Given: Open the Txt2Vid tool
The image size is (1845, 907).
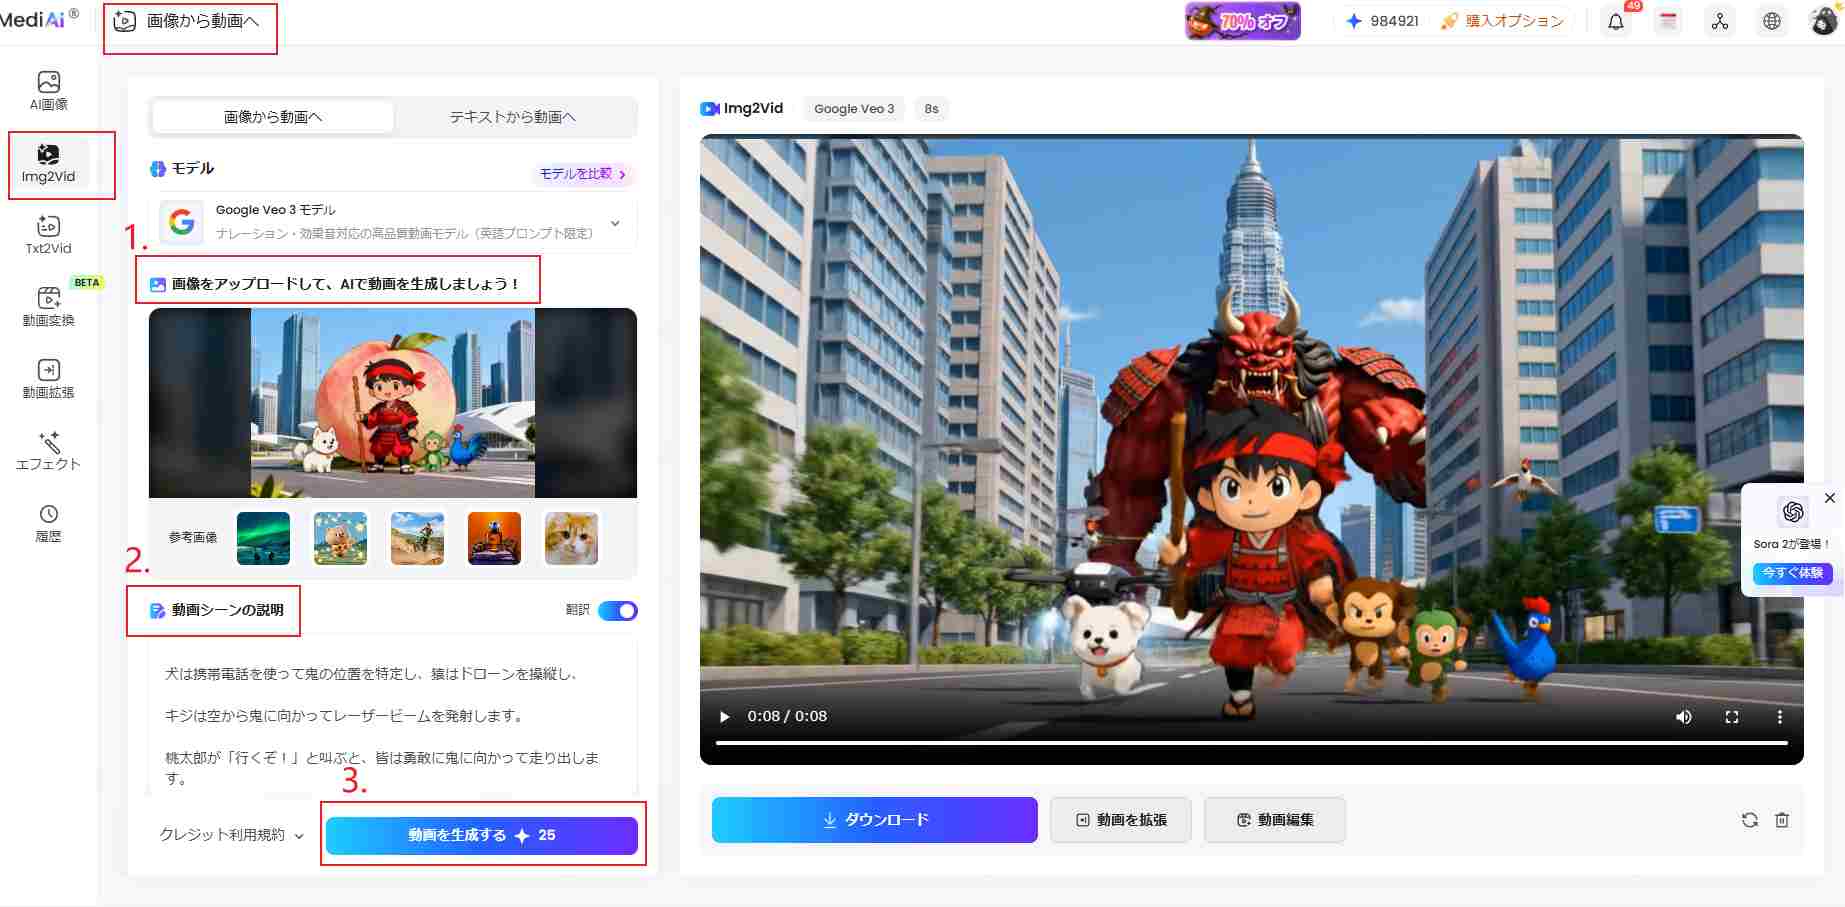Looking at the screenshot, I should tap(46, 234).
